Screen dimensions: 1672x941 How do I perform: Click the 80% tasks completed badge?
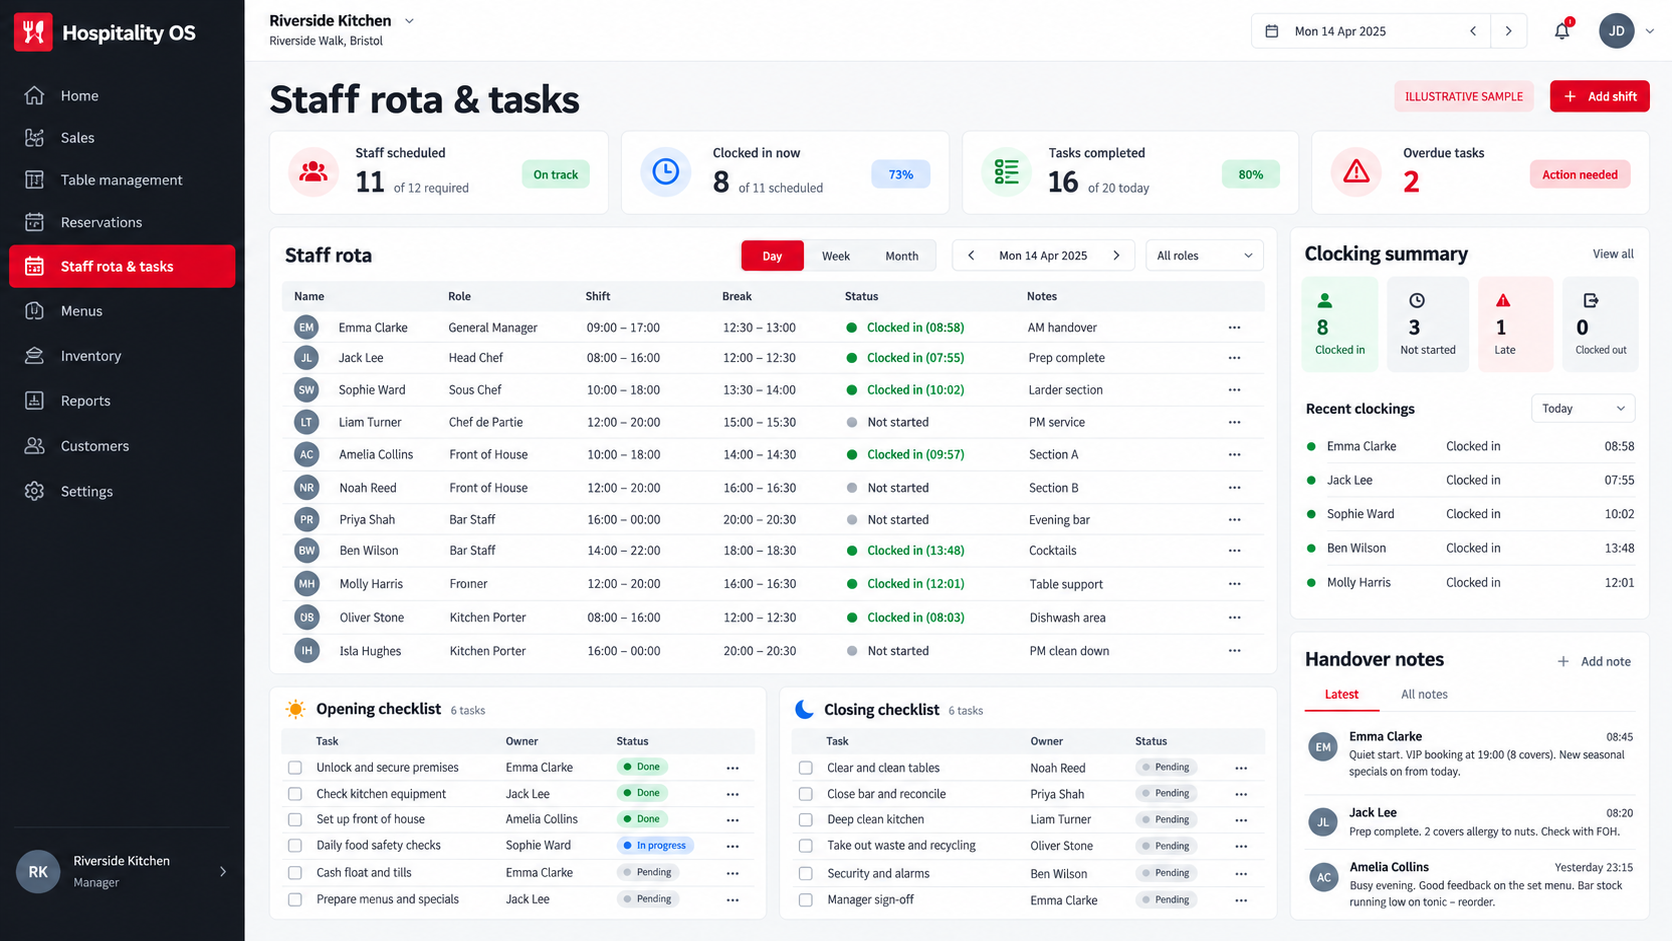[x=1251, y=174]
